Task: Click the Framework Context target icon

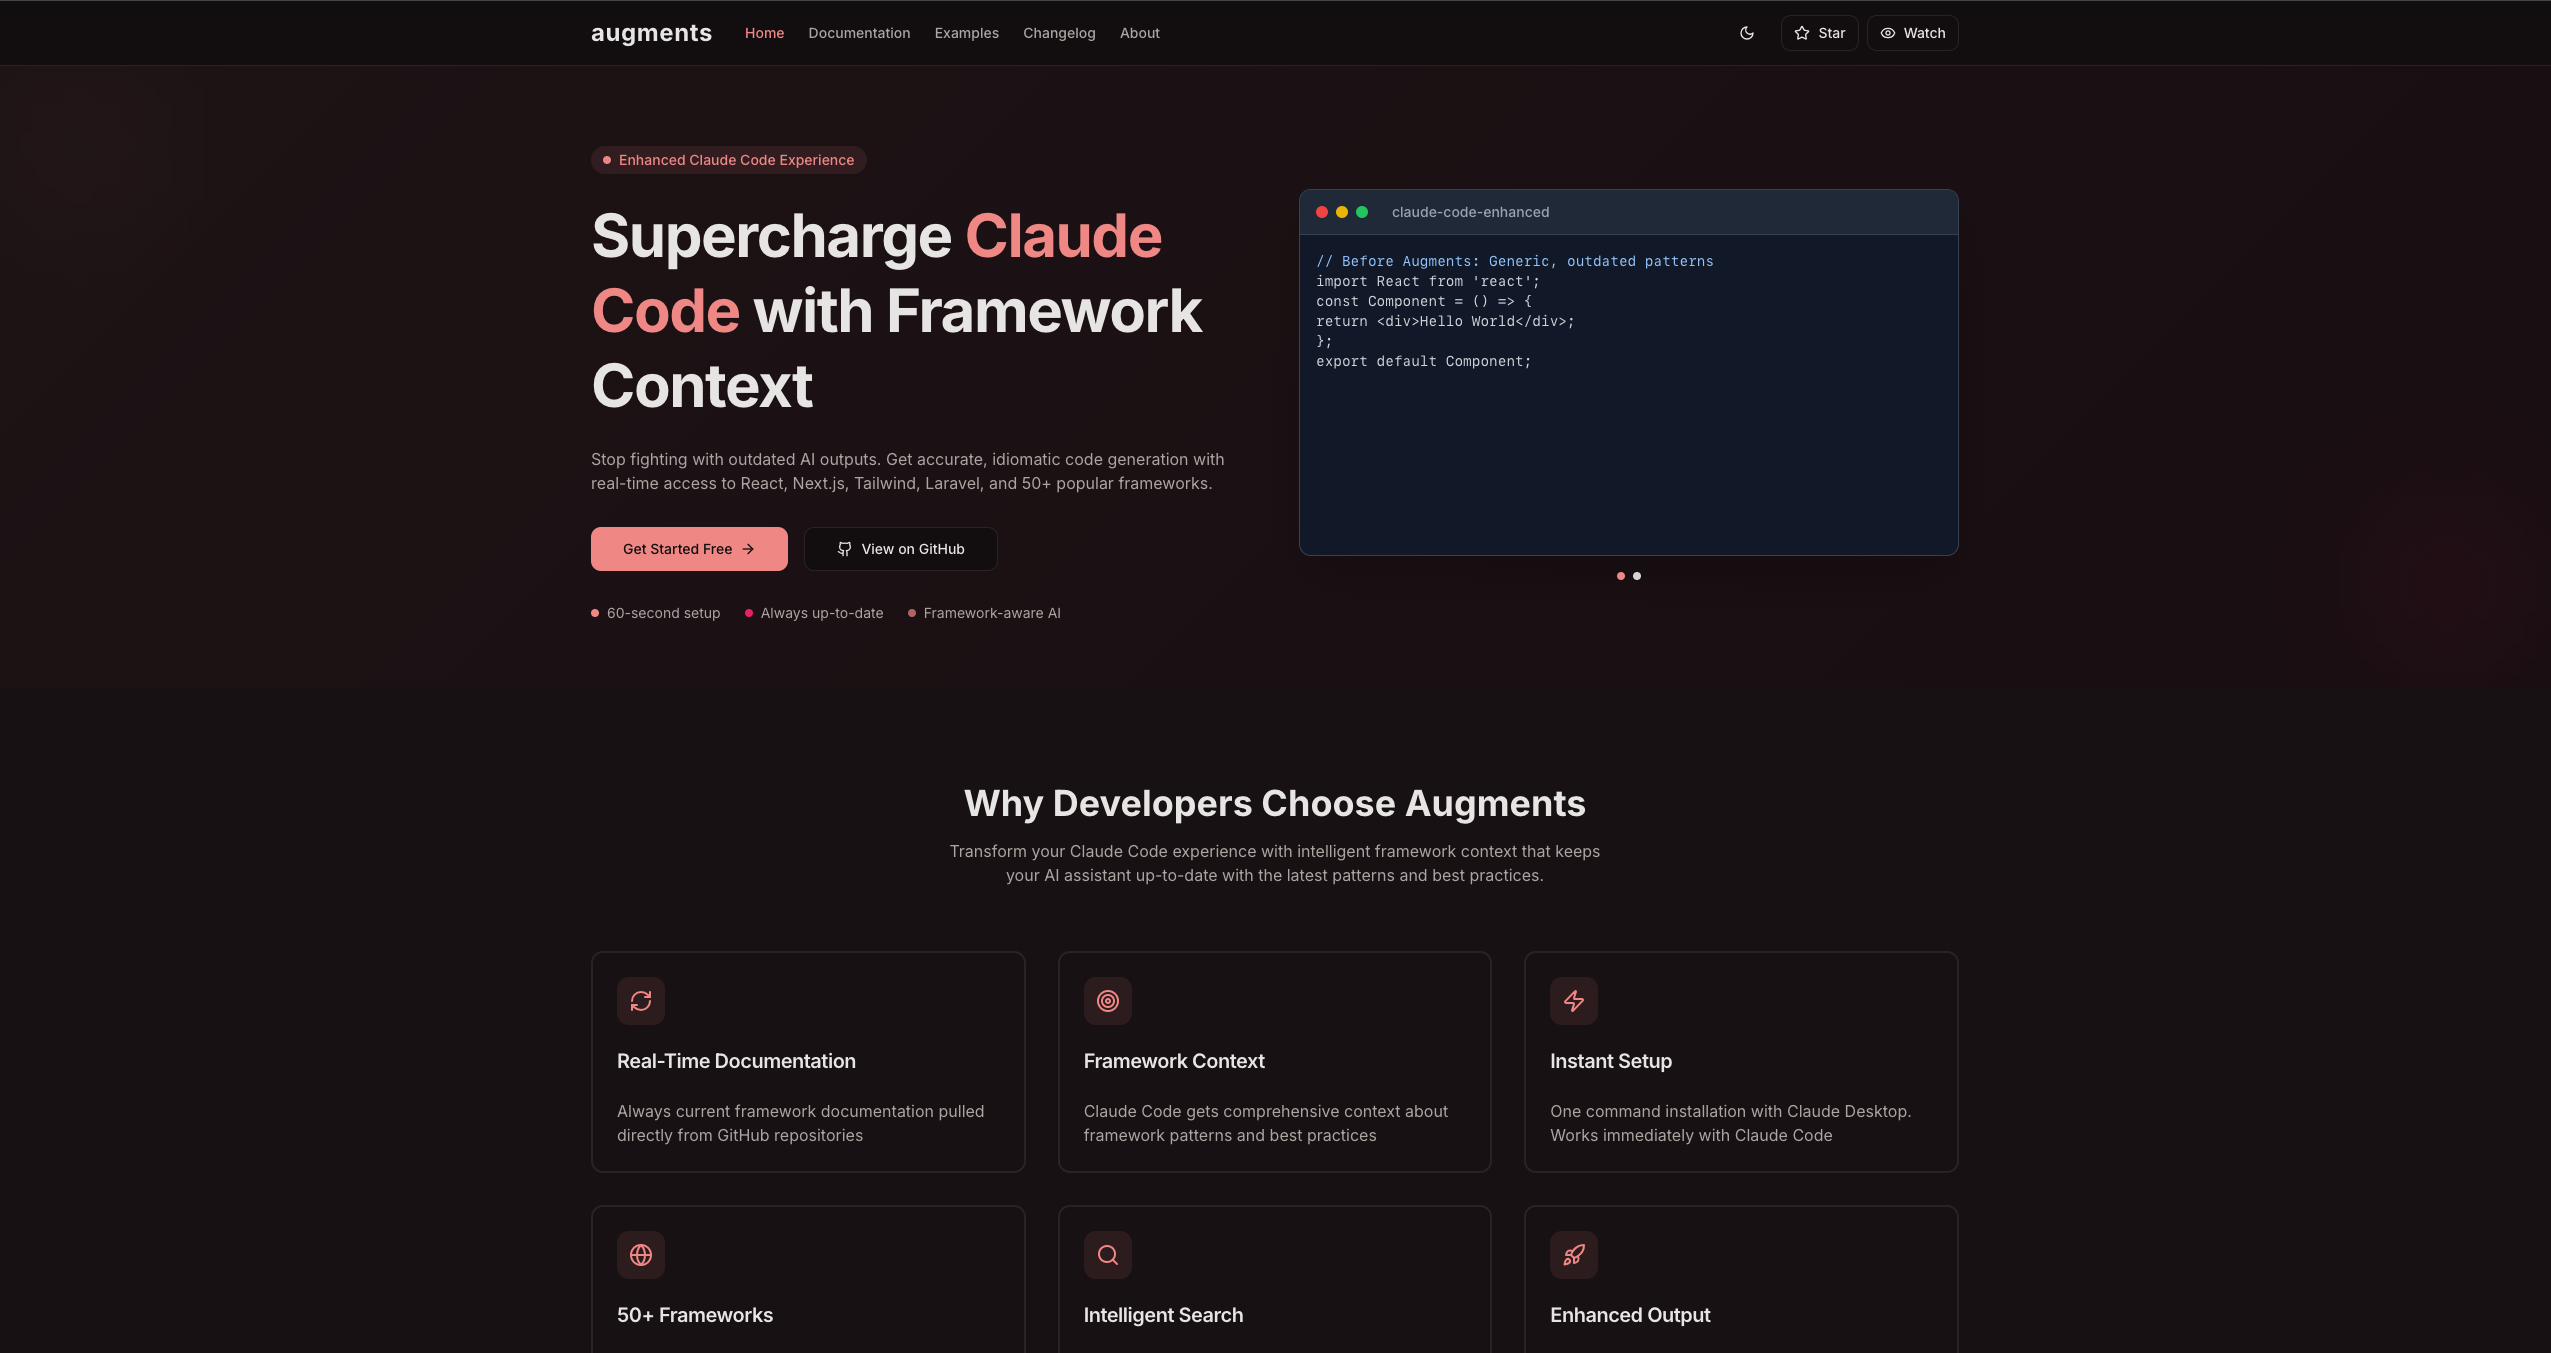Action: click(1107, 1001)
